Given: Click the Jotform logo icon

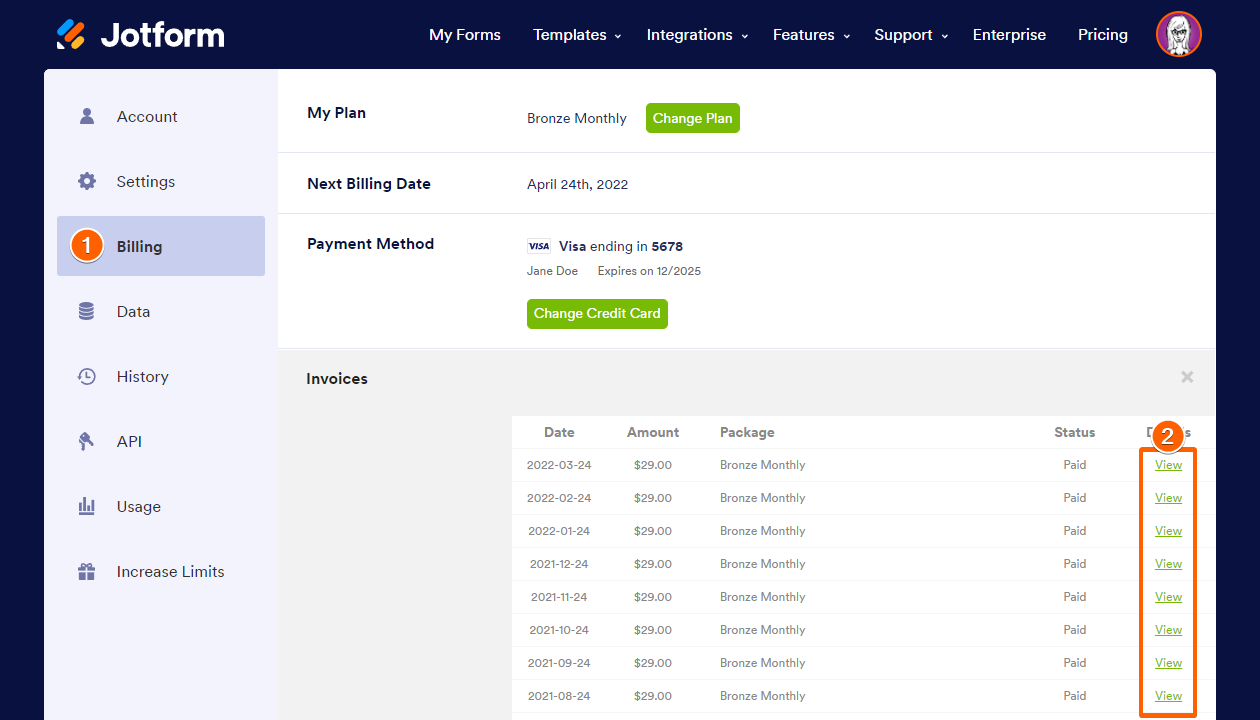Looking at the screenshot, I should tap(71, 34).
